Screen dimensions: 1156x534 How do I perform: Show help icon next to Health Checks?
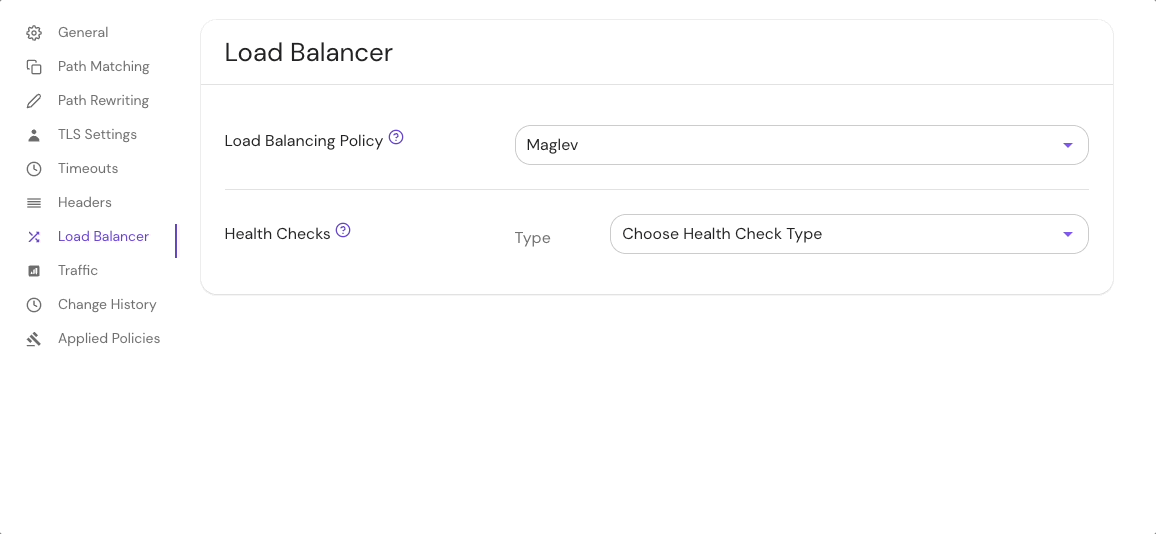(x=343, y=230)
